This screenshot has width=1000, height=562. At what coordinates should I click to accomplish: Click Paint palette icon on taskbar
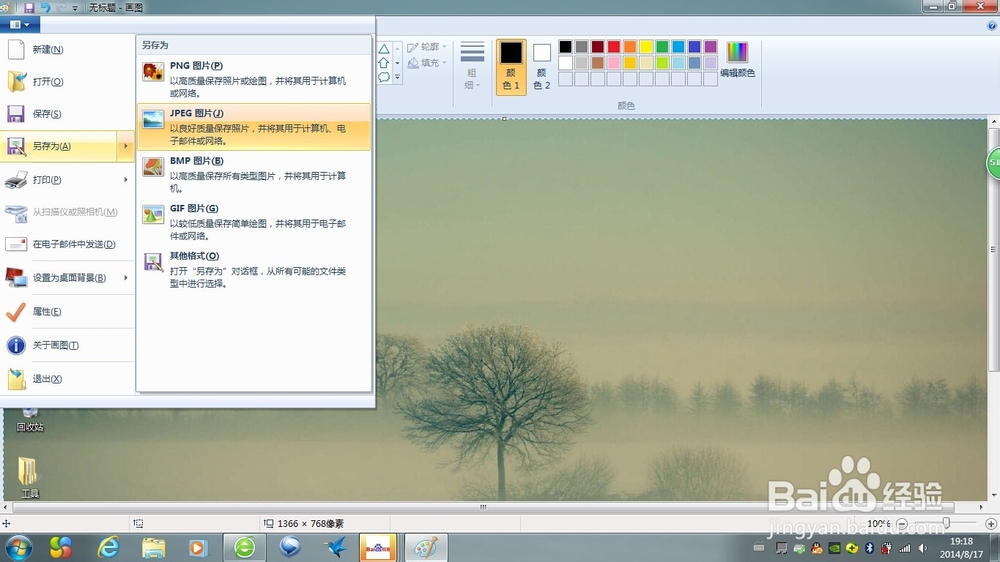click(426, 547)
